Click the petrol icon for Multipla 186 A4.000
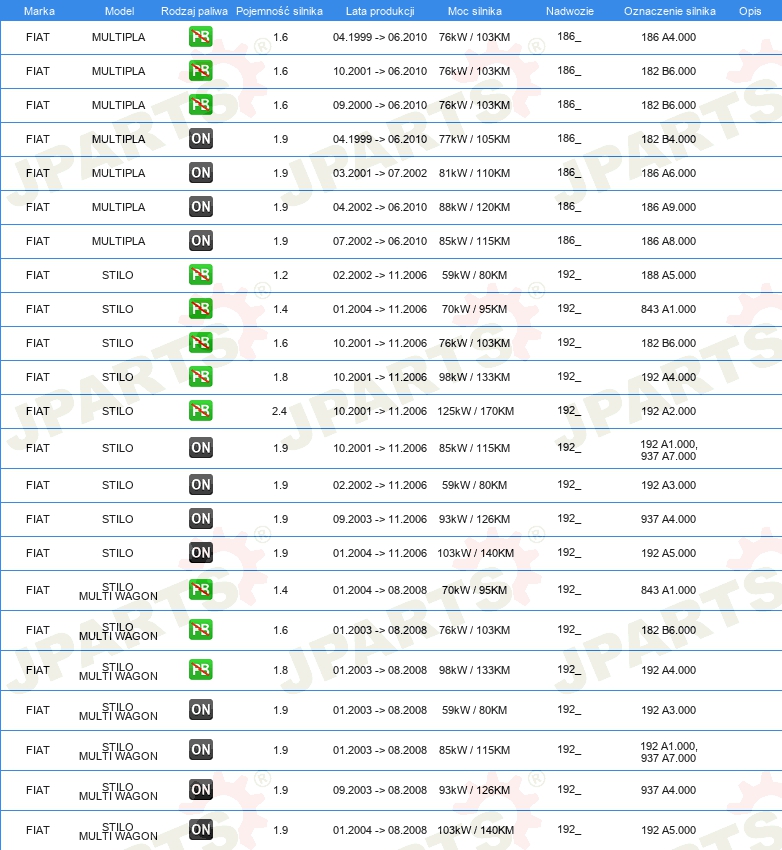 tap(201, 37)
